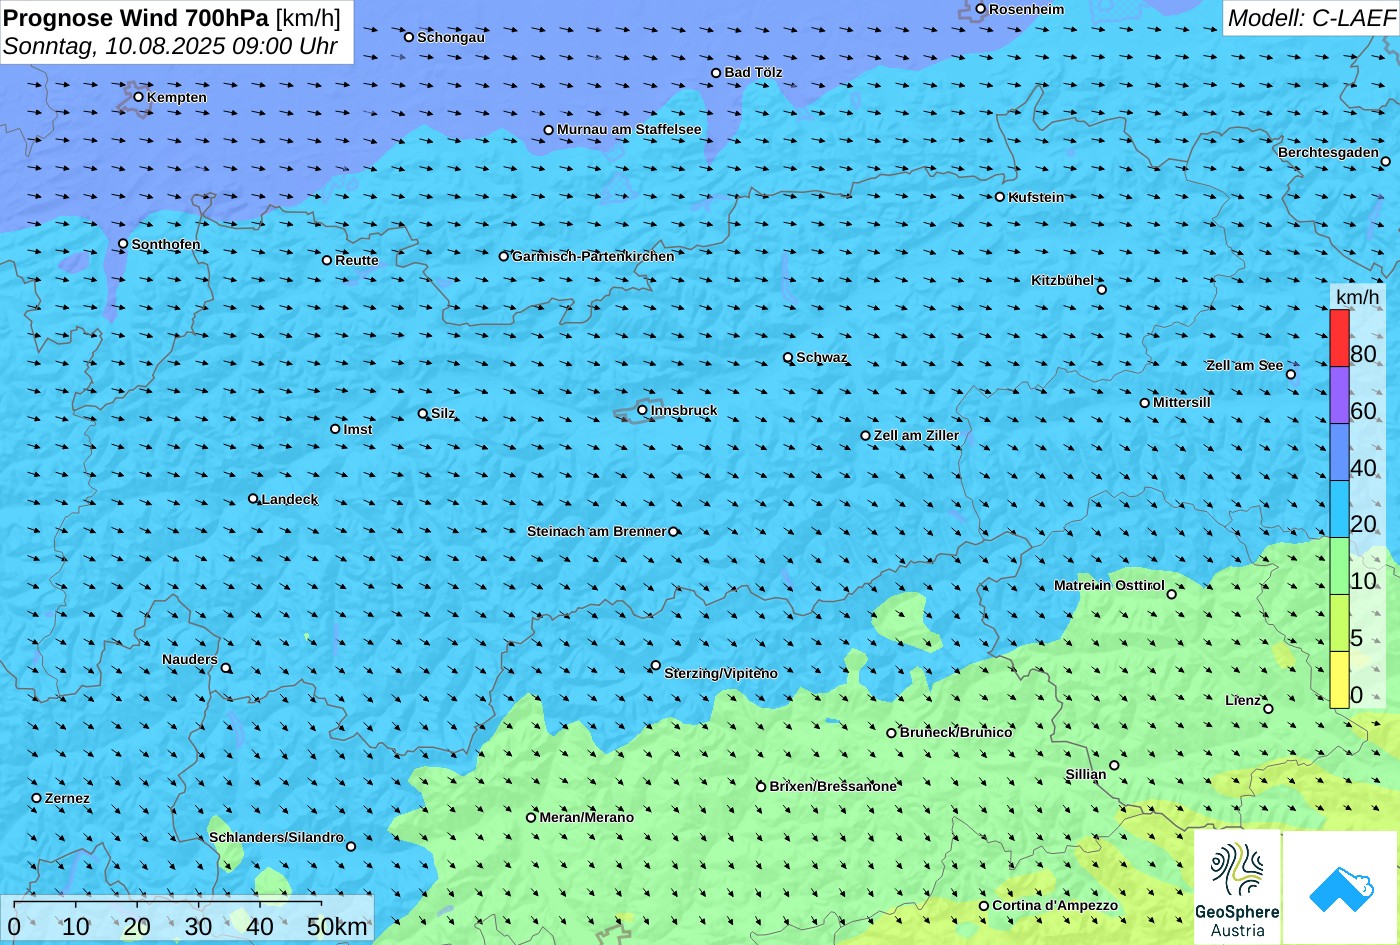1400x945 pixels.
Task: Click the Imst location marker
Action: [x=335, y=429]
